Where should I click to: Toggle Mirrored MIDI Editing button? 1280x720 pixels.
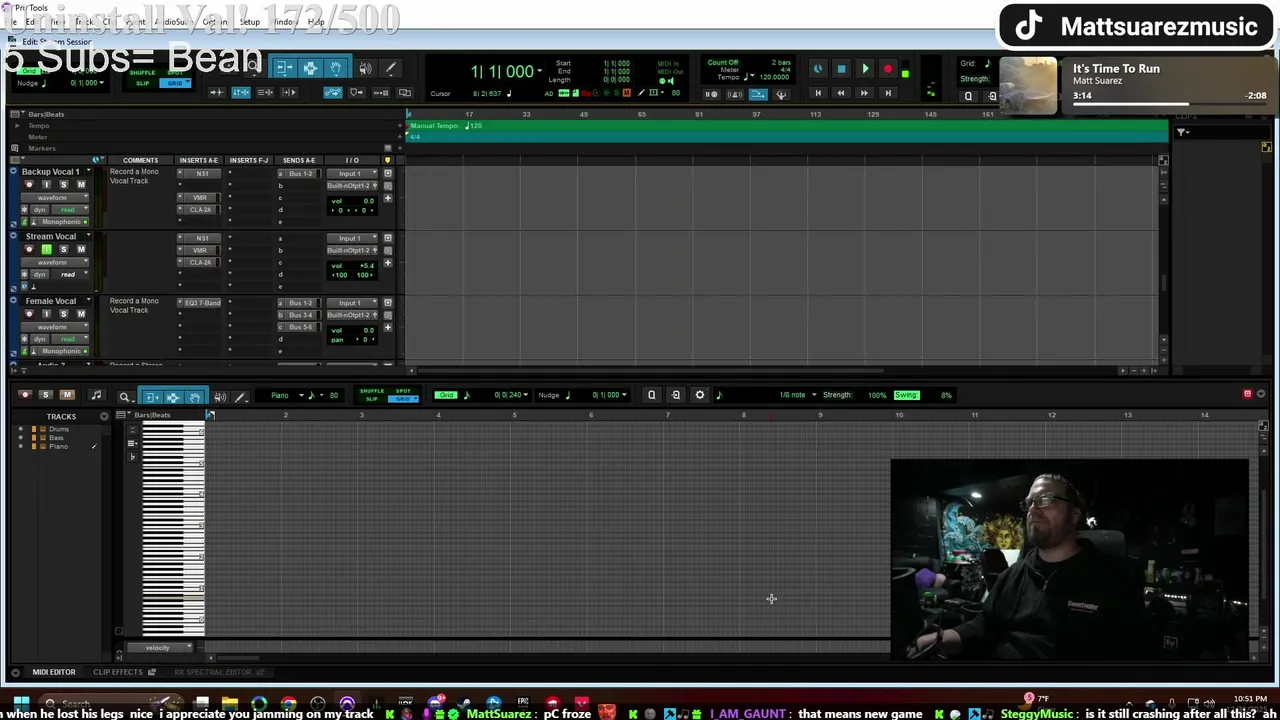(x=381, y=92)
